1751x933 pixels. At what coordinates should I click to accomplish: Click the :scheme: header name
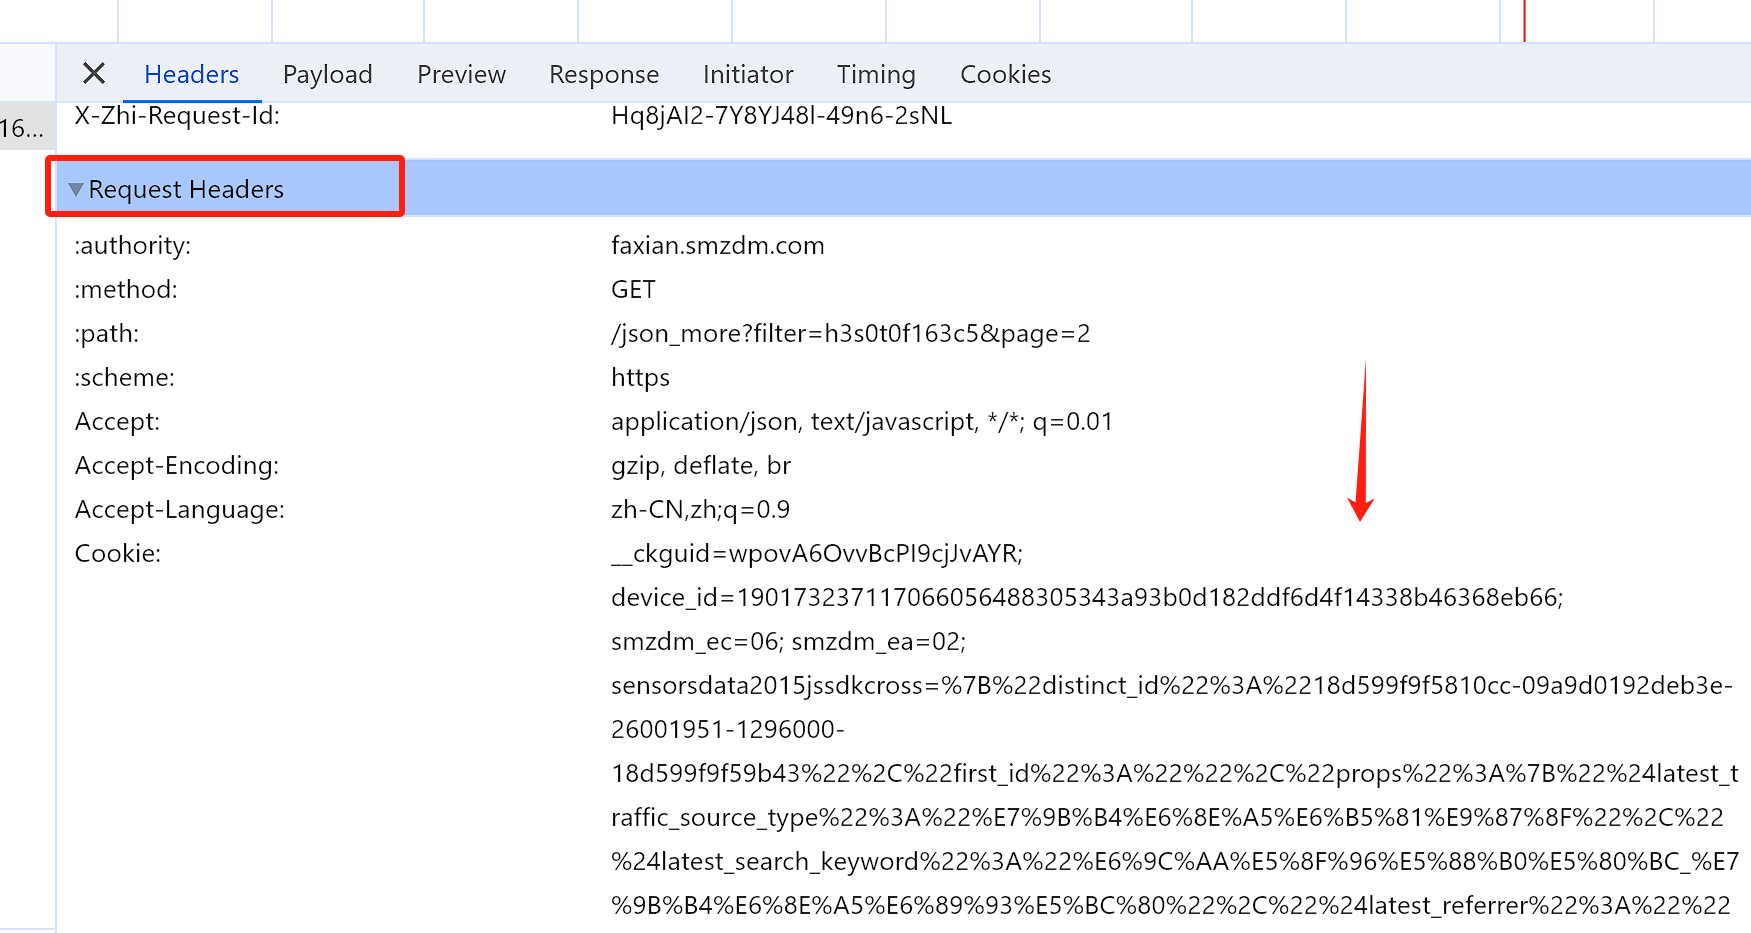coord(124,378)
